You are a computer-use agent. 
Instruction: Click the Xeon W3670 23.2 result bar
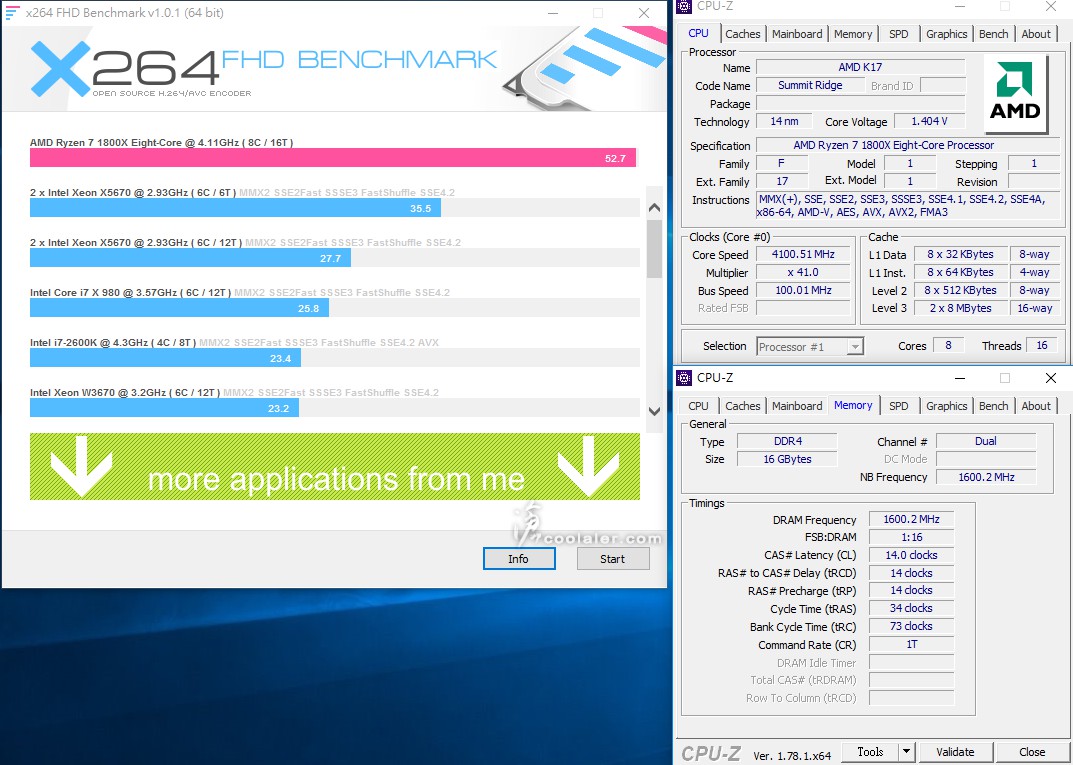click(x=164, y=408)
